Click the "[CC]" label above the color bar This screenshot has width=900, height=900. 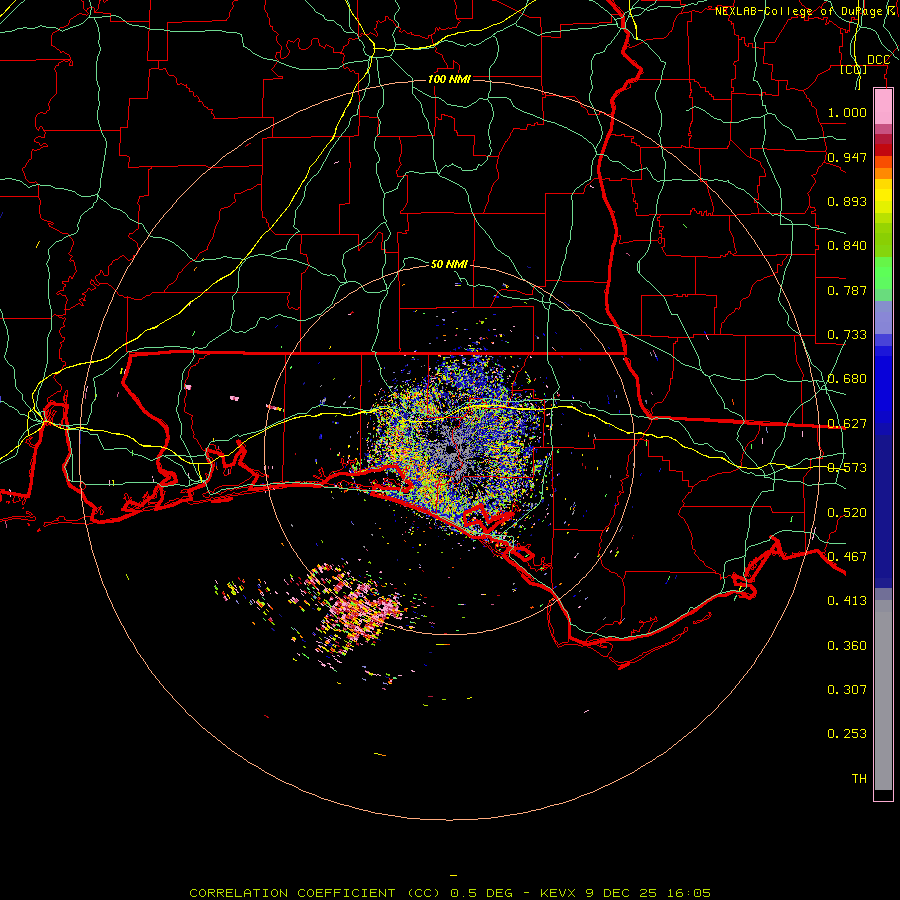[x=854, y=70]
